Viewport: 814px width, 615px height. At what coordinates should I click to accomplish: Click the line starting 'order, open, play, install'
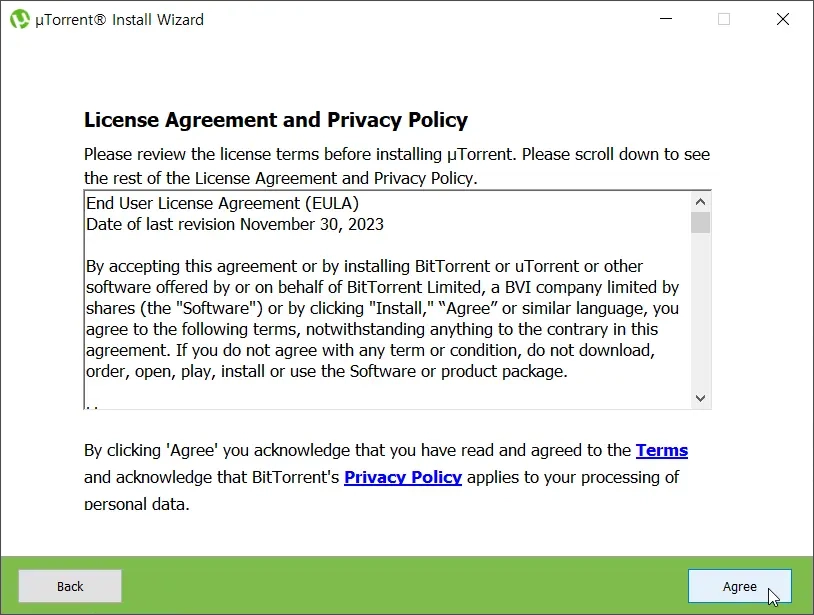pyautogui.click(x=327, y=371)
